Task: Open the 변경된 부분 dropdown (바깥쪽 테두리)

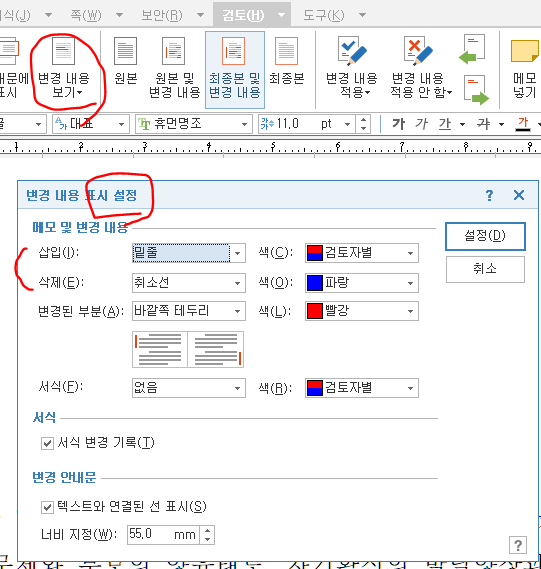Action: 189,311
